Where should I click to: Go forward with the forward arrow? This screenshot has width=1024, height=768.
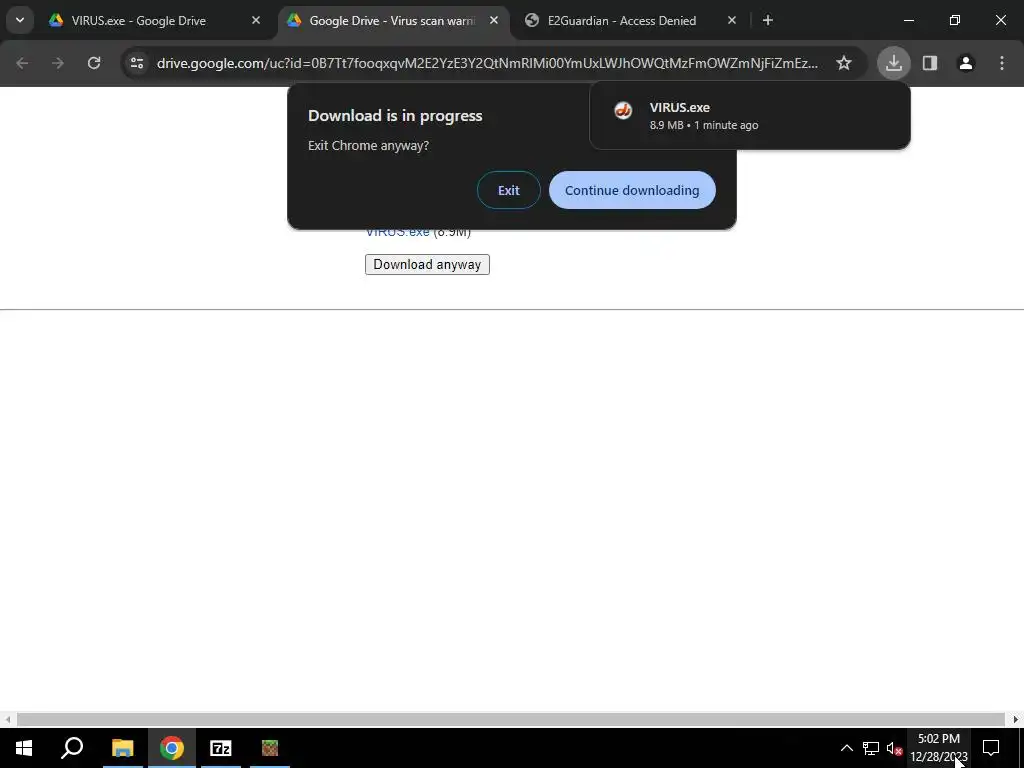58,63
